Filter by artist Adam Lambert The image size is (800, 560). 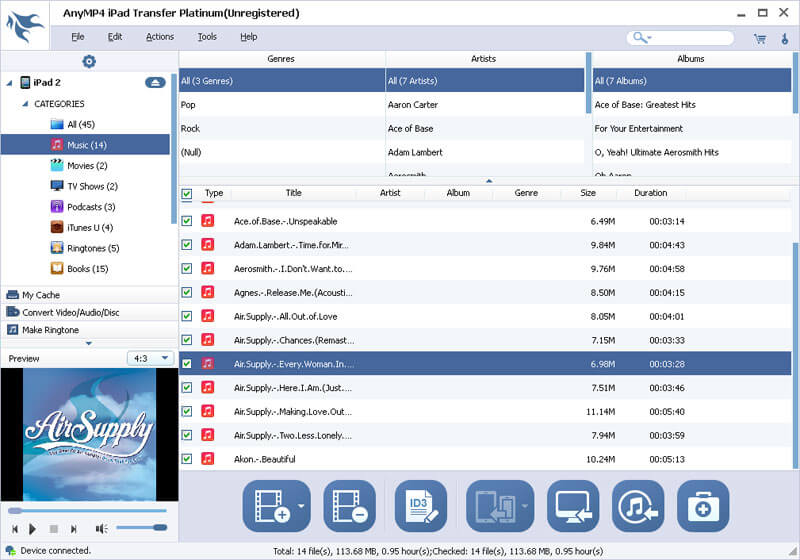click(485, 152)
